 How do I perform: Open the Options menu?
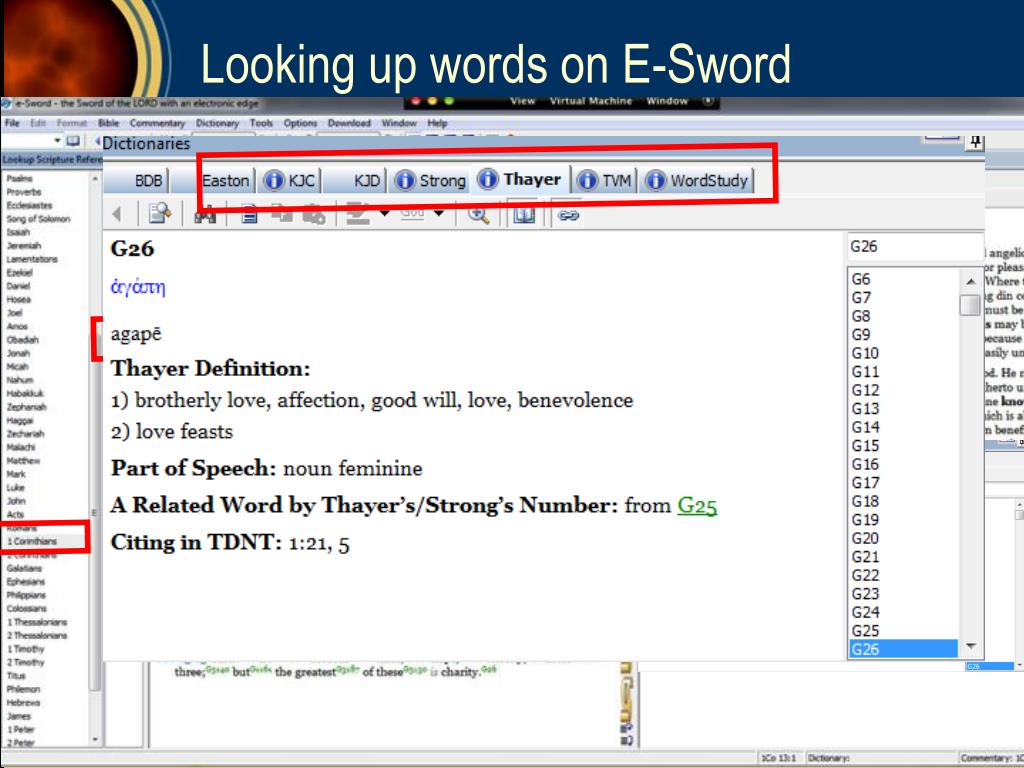300,123
